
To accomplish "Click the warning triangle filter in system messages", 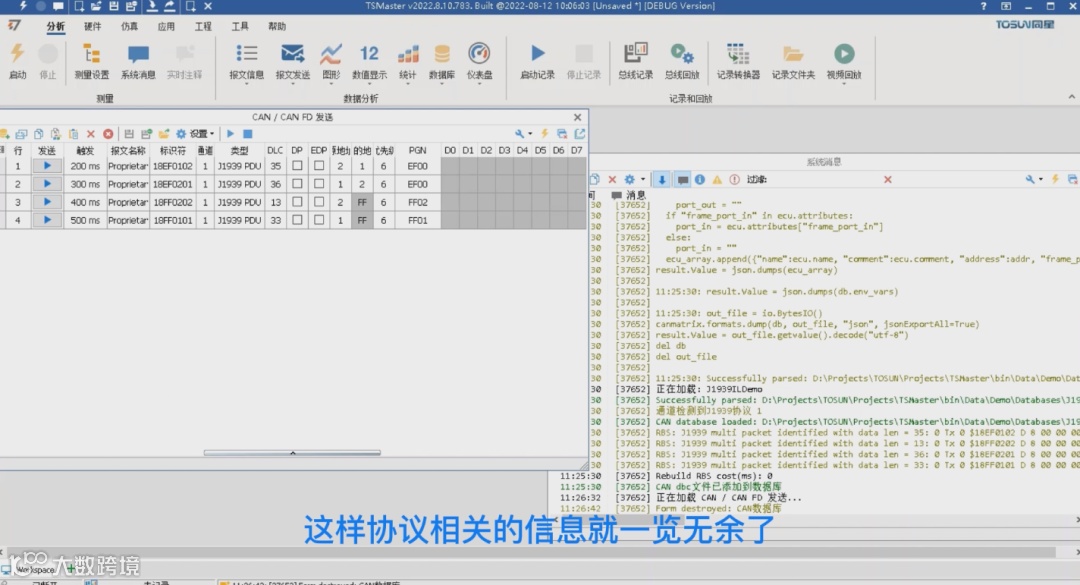I will tap(717, 179).
